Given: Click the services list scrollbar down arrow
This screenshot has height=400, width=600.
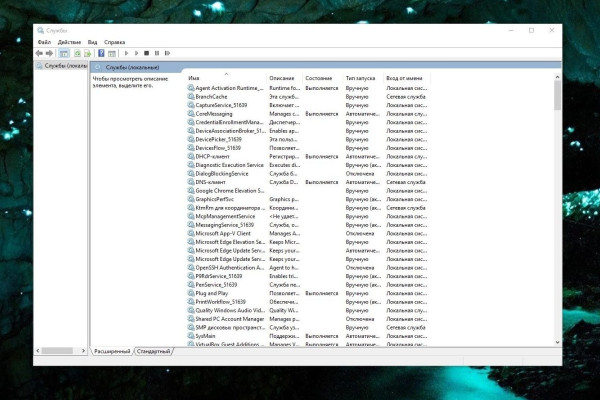Looking at the screenshot, I should click(x=557, y=342).
